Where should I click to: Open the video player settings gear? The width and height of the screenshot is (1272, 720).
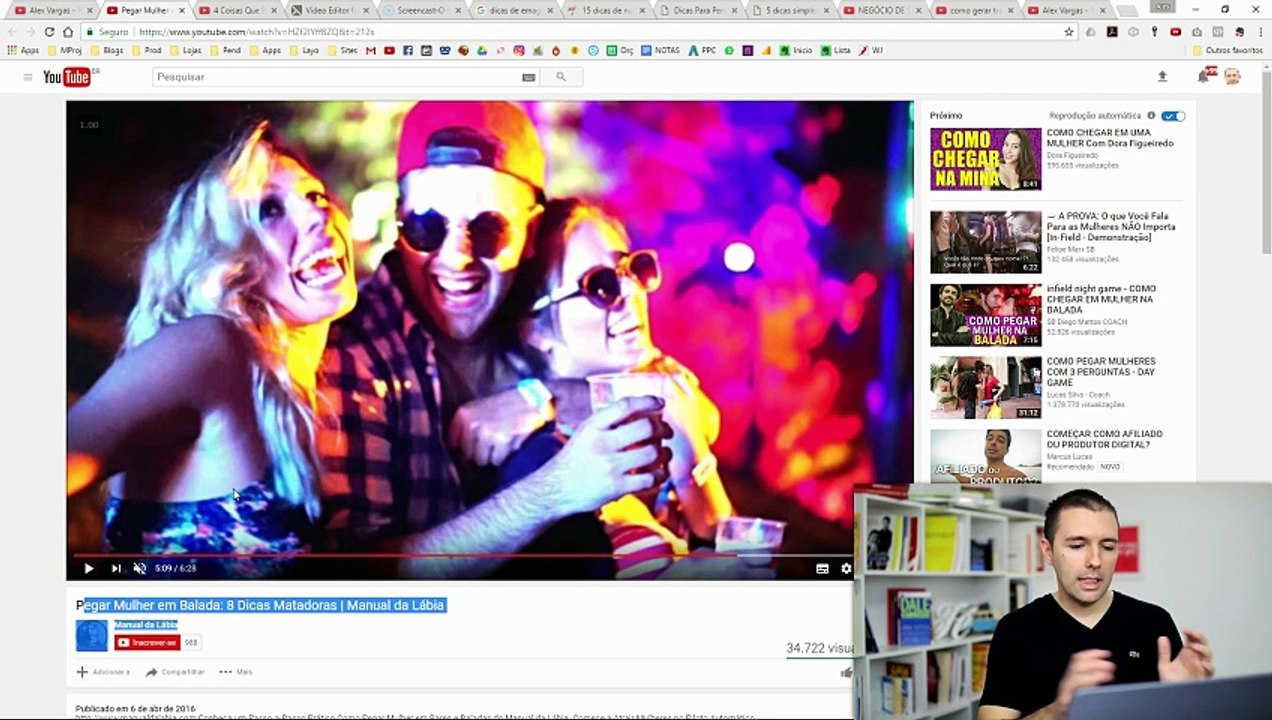point(846,568)
